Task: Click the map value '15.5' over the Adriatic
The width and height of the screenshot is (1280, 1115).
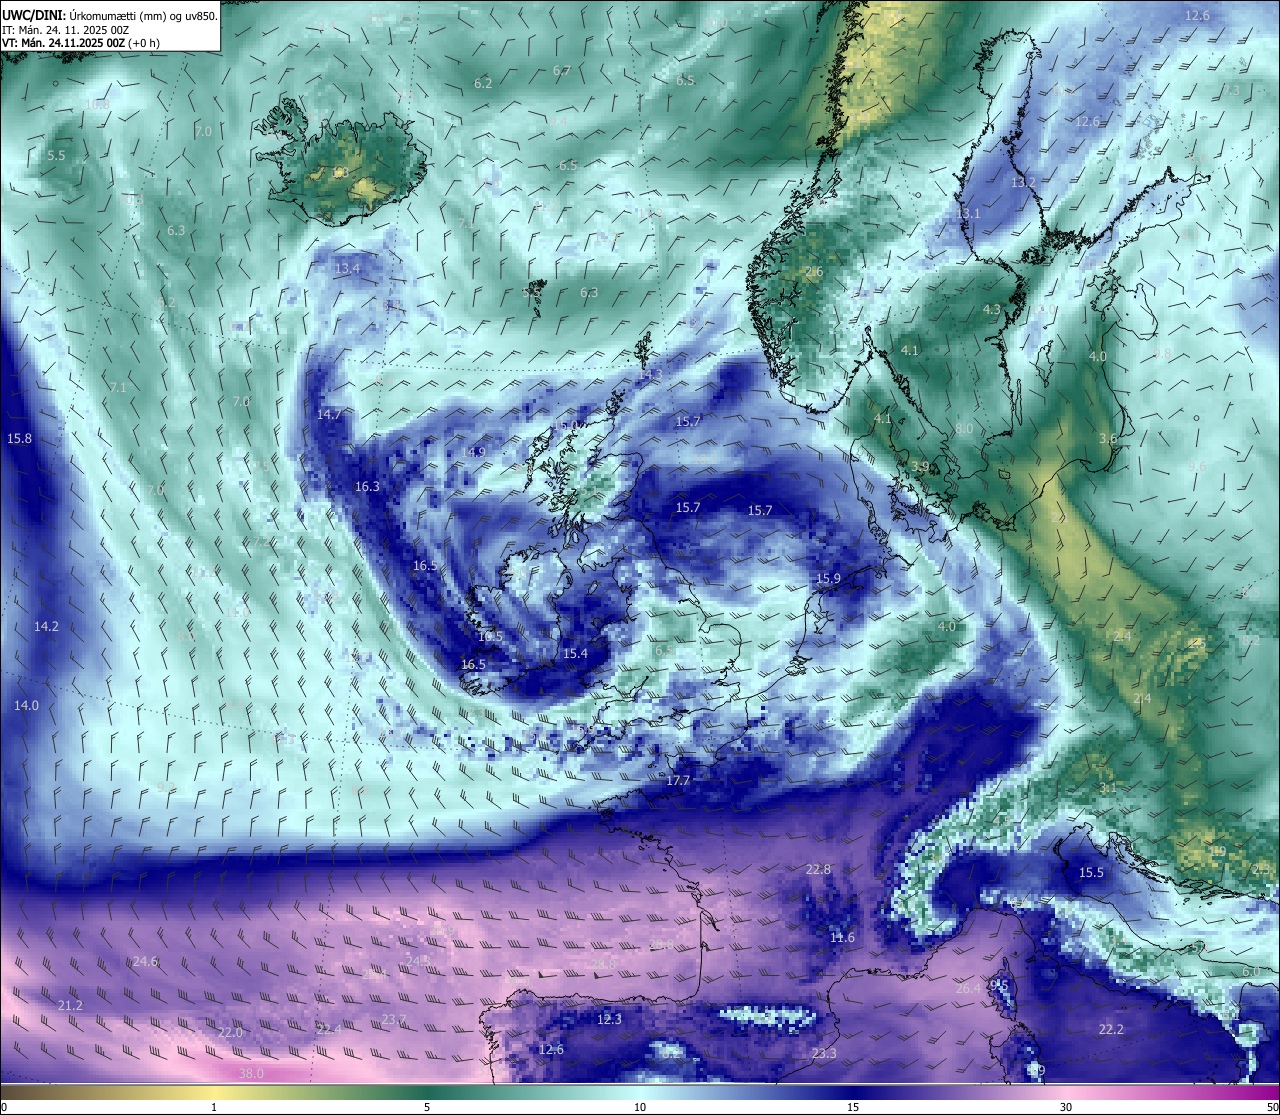Action: point(1091,873)
